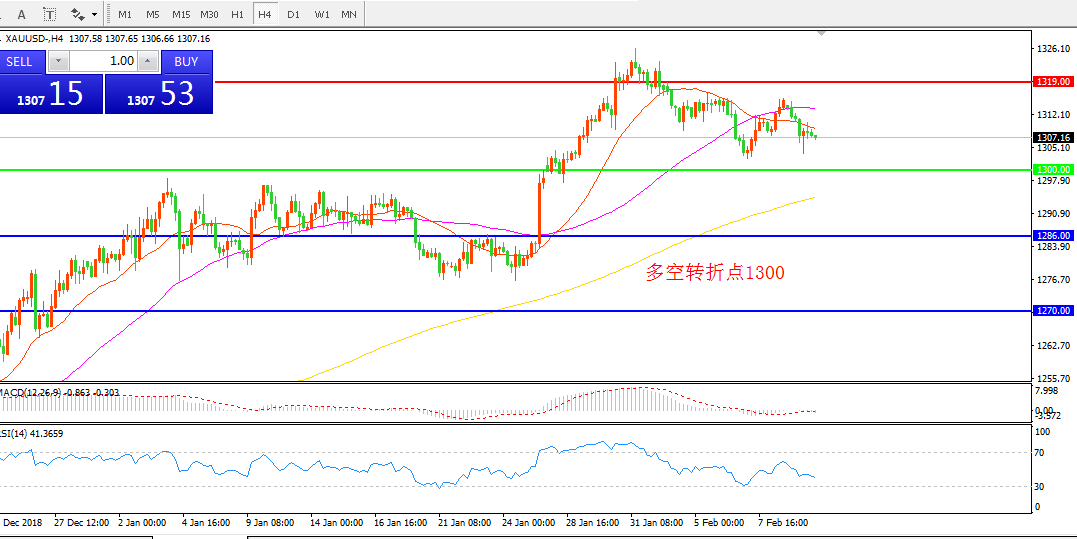1077x539 pixels.
Task: Switch chart to D1 daily timeframe
Action: 293,14
